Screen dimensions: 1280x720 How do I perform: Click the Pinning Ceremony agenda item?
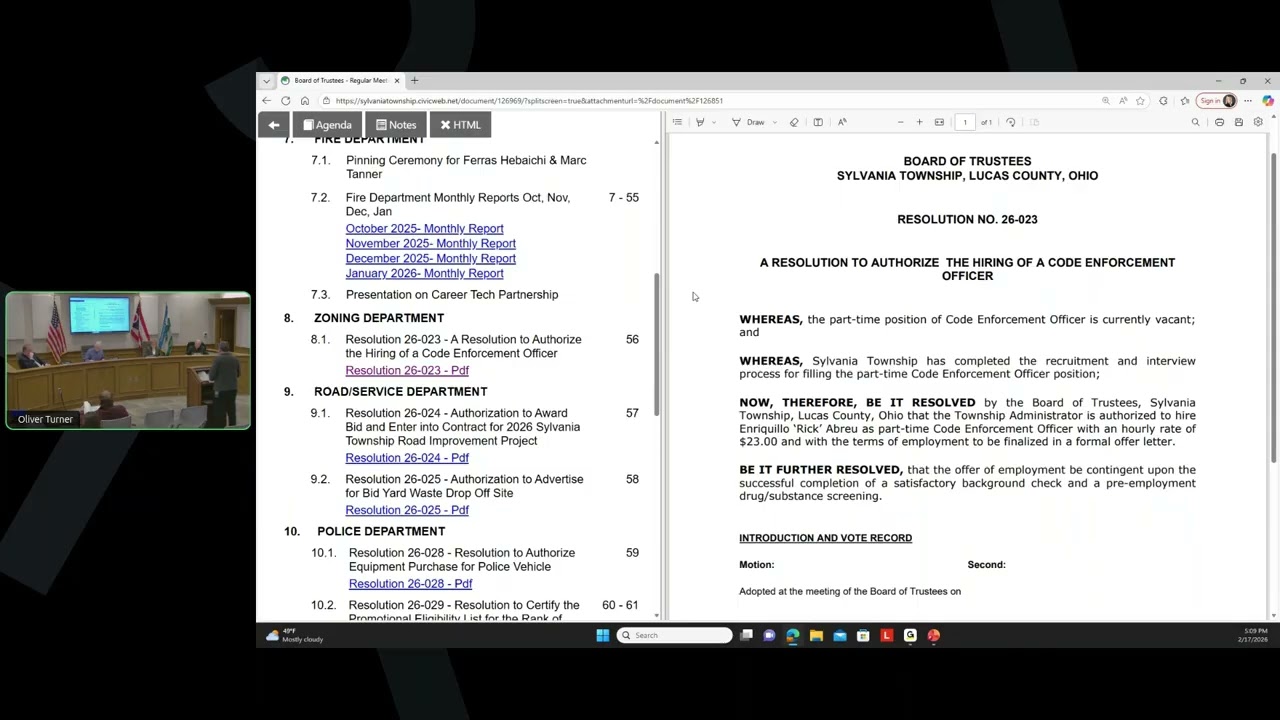coord(466,167)
